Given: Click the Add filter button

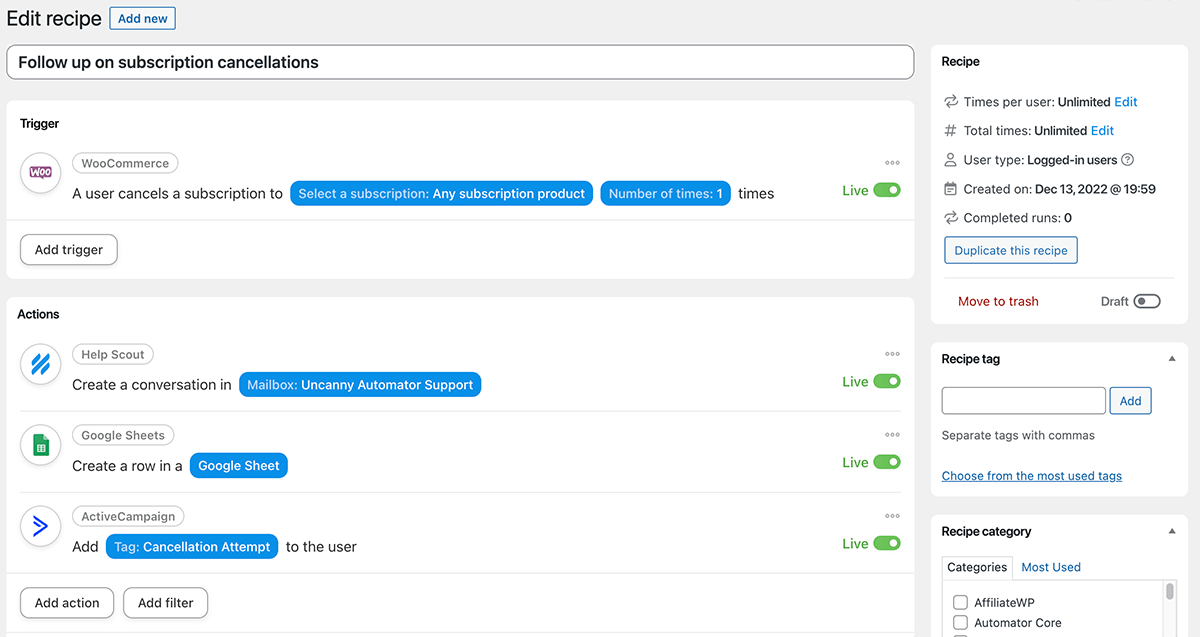Looking at the screenshot, I should [166, 603].
